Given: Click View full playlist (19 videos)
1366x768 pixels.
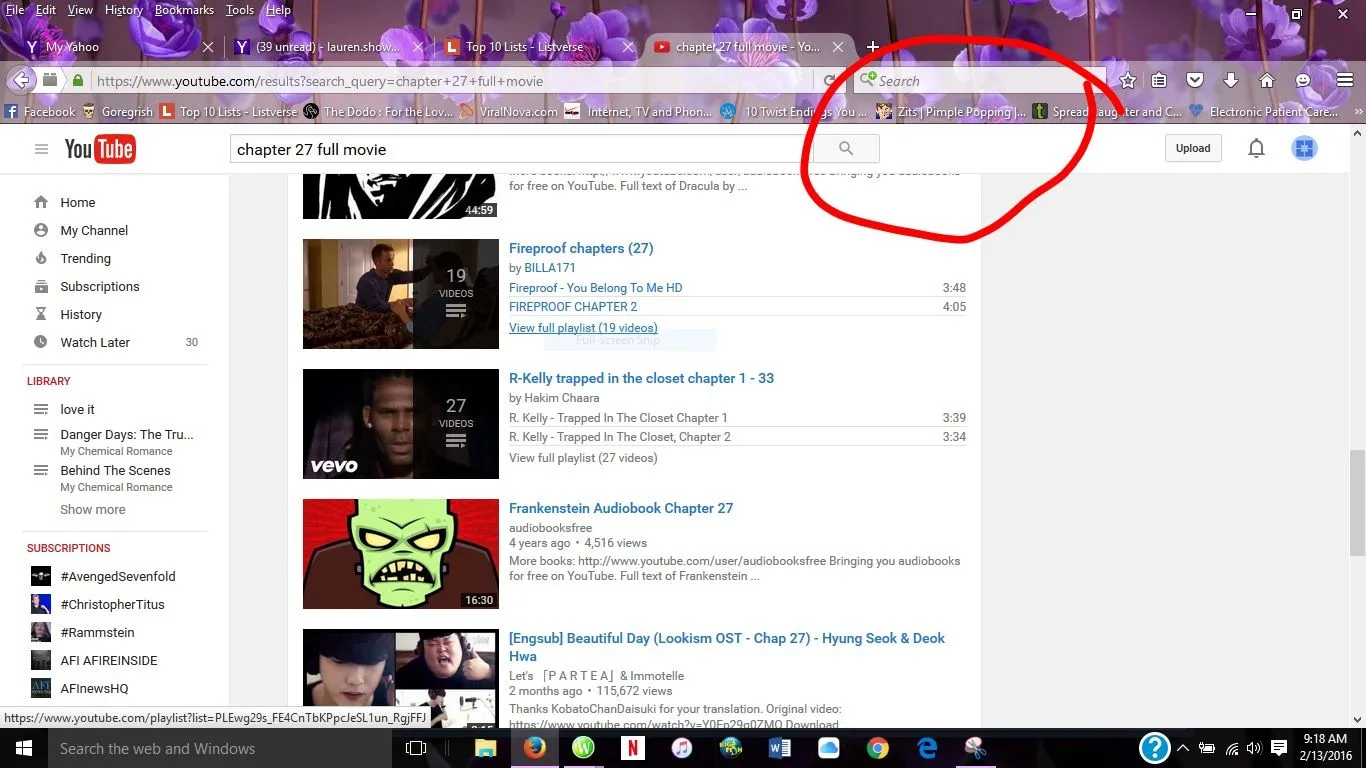Looking at the screenshot, I should click(x=583, y=328).
